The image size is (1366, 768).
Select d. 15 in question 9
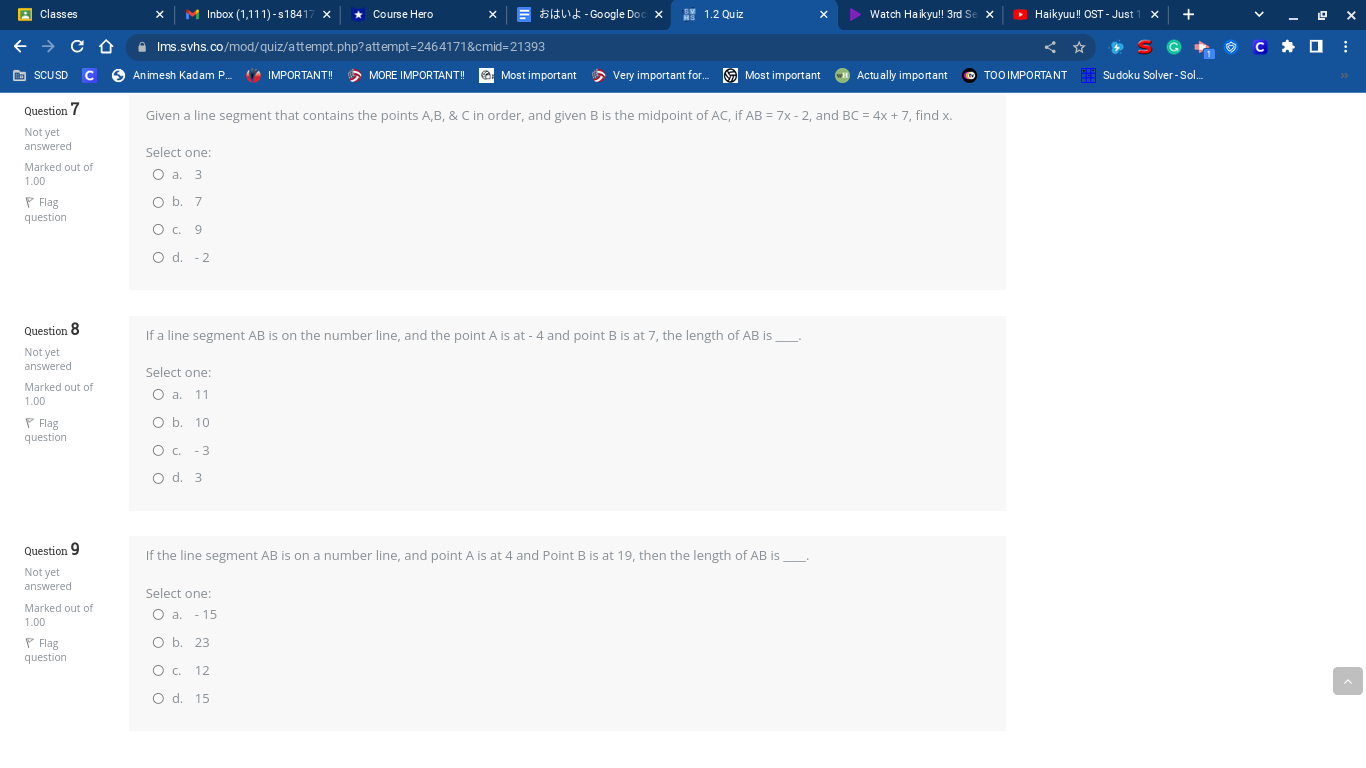point(158,698)
